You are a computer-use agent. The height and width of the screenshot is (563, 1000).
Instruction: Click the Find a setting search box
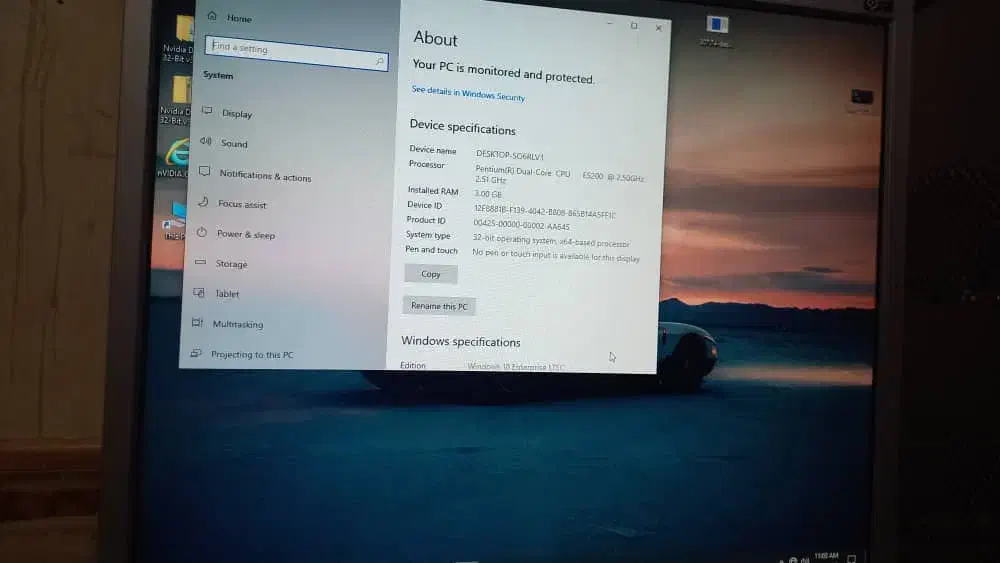(297, 53)
